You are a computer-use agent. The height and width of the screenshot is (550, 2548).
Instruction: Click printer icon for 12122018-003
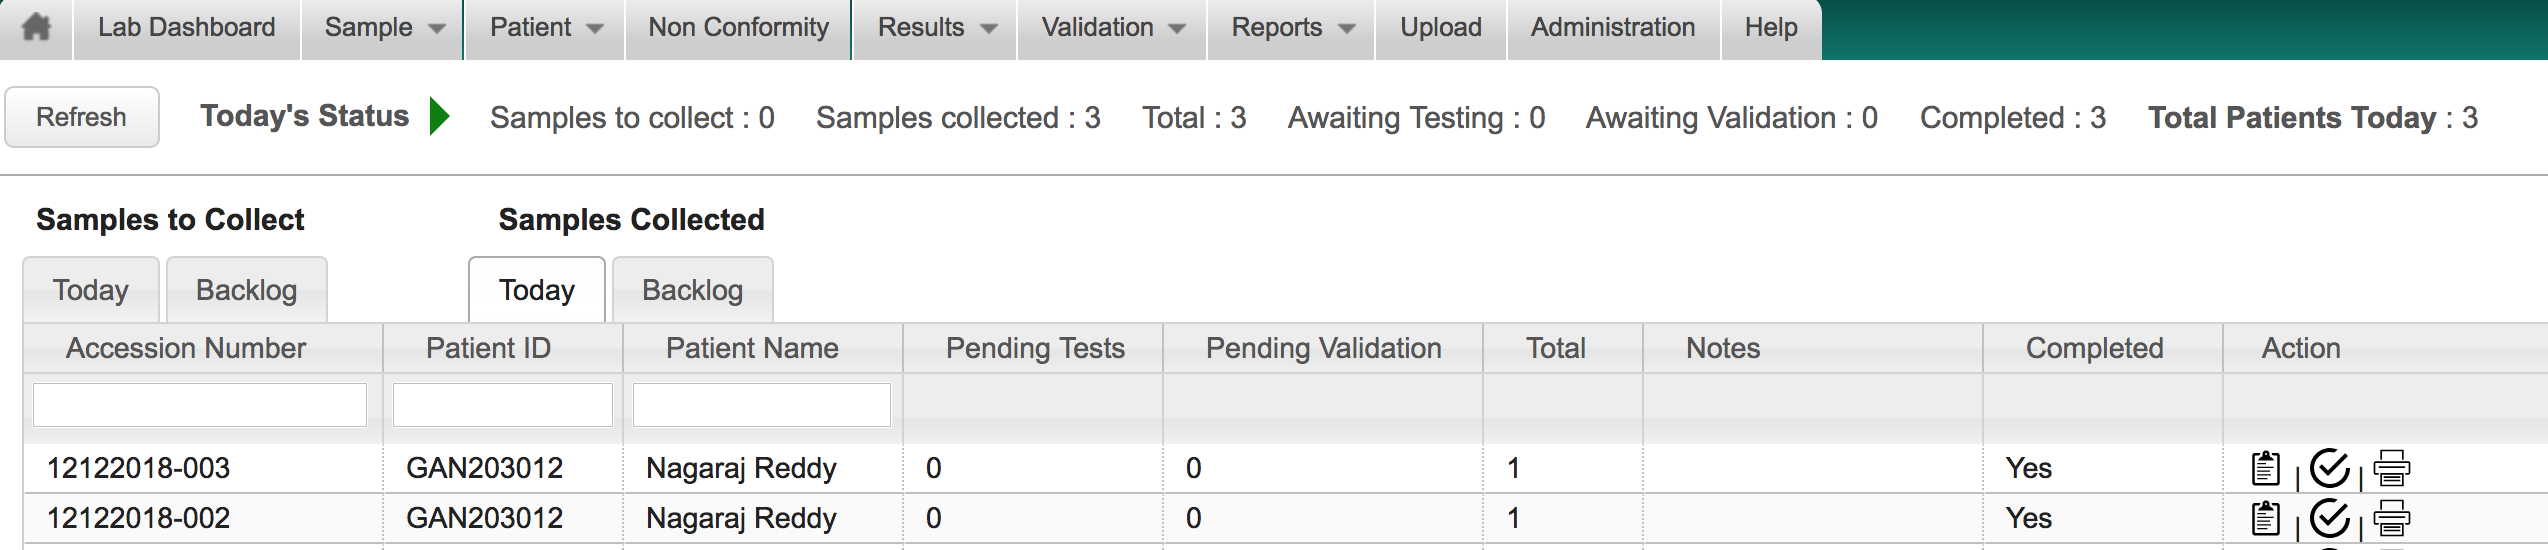(2392, 468)
